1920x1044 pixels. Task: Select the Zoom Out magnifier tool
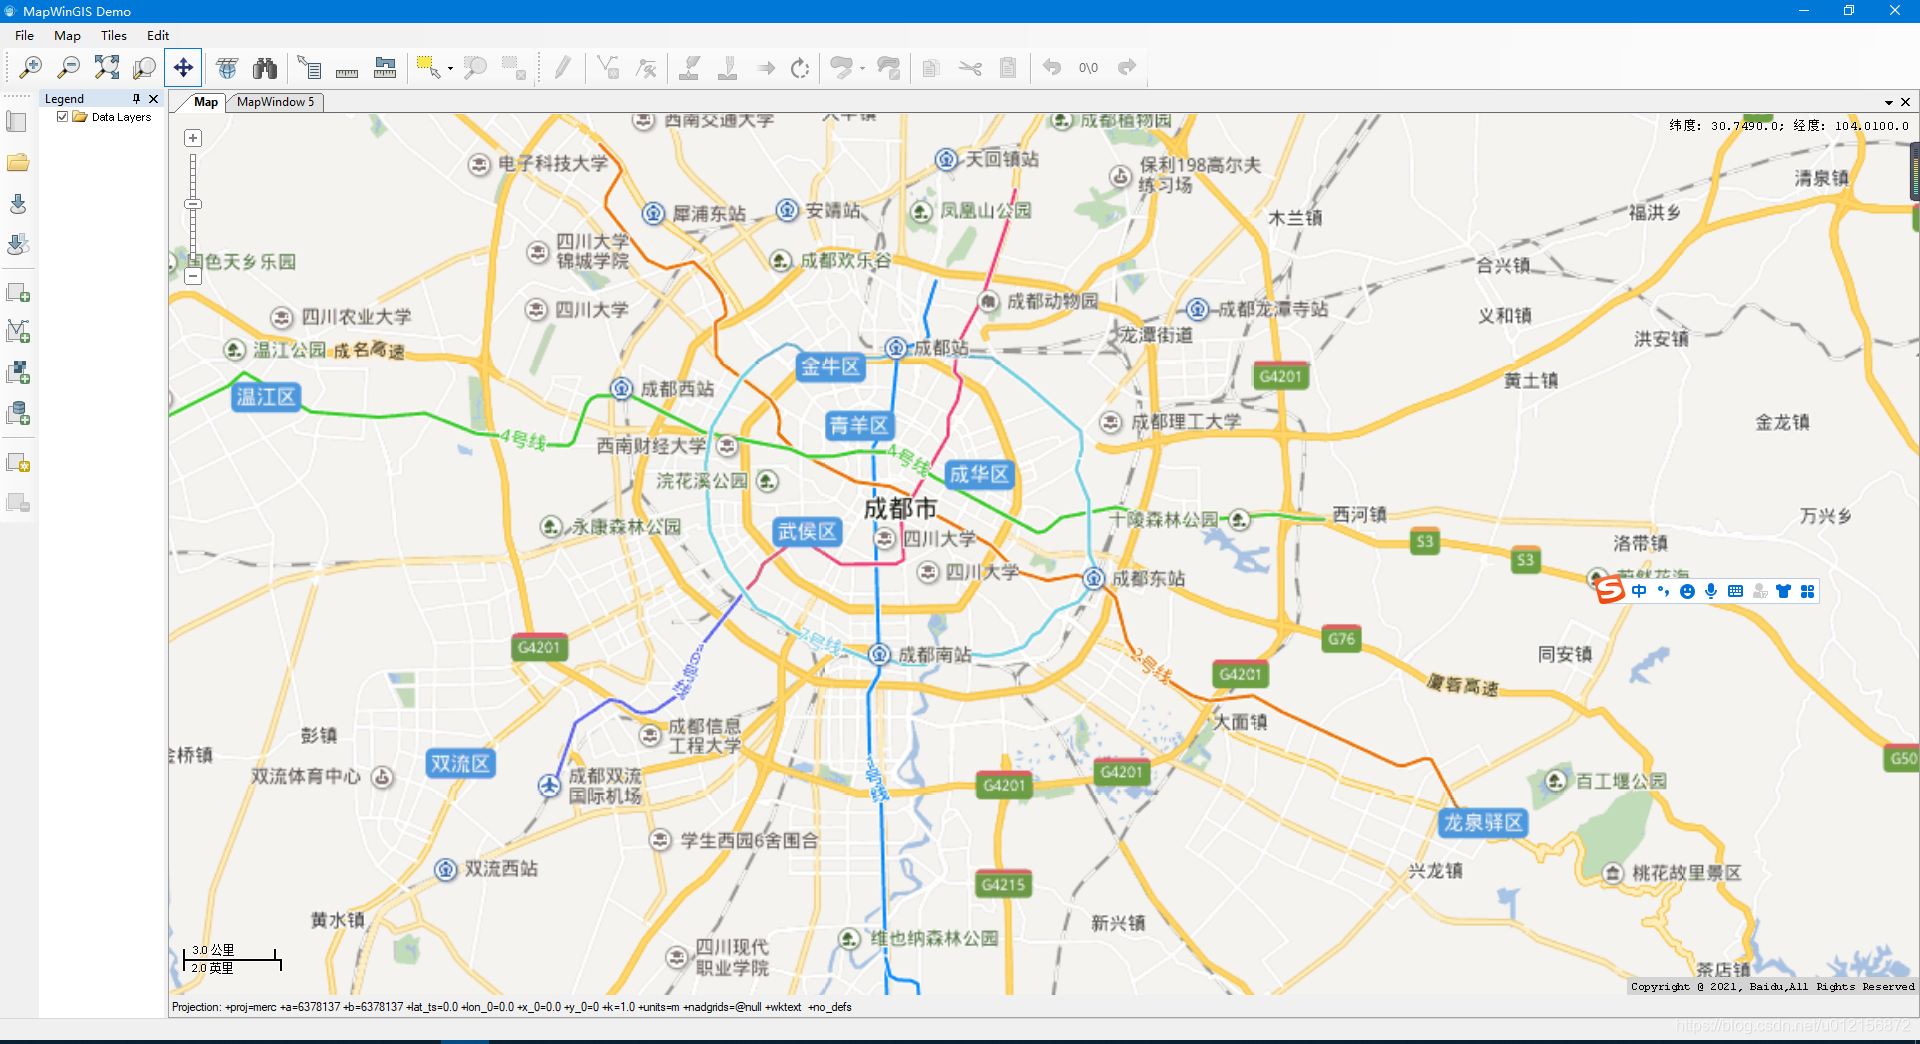click(x=69, y=67)
